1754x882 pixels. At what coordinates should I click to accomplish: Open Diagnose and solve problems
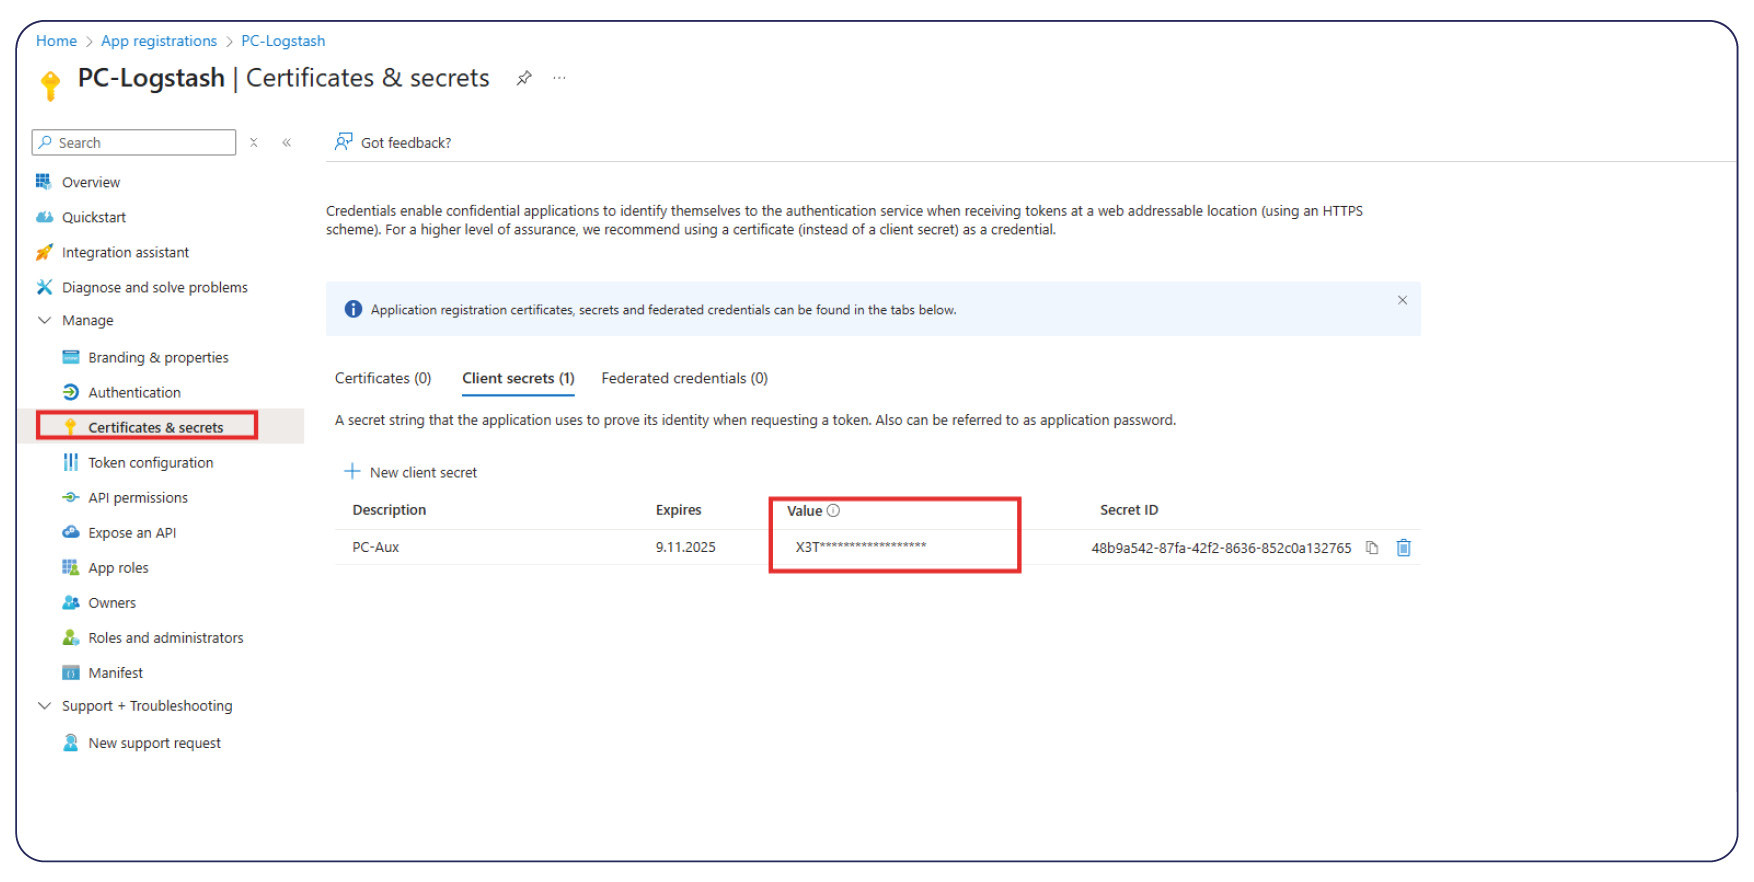tap(155, 287)
